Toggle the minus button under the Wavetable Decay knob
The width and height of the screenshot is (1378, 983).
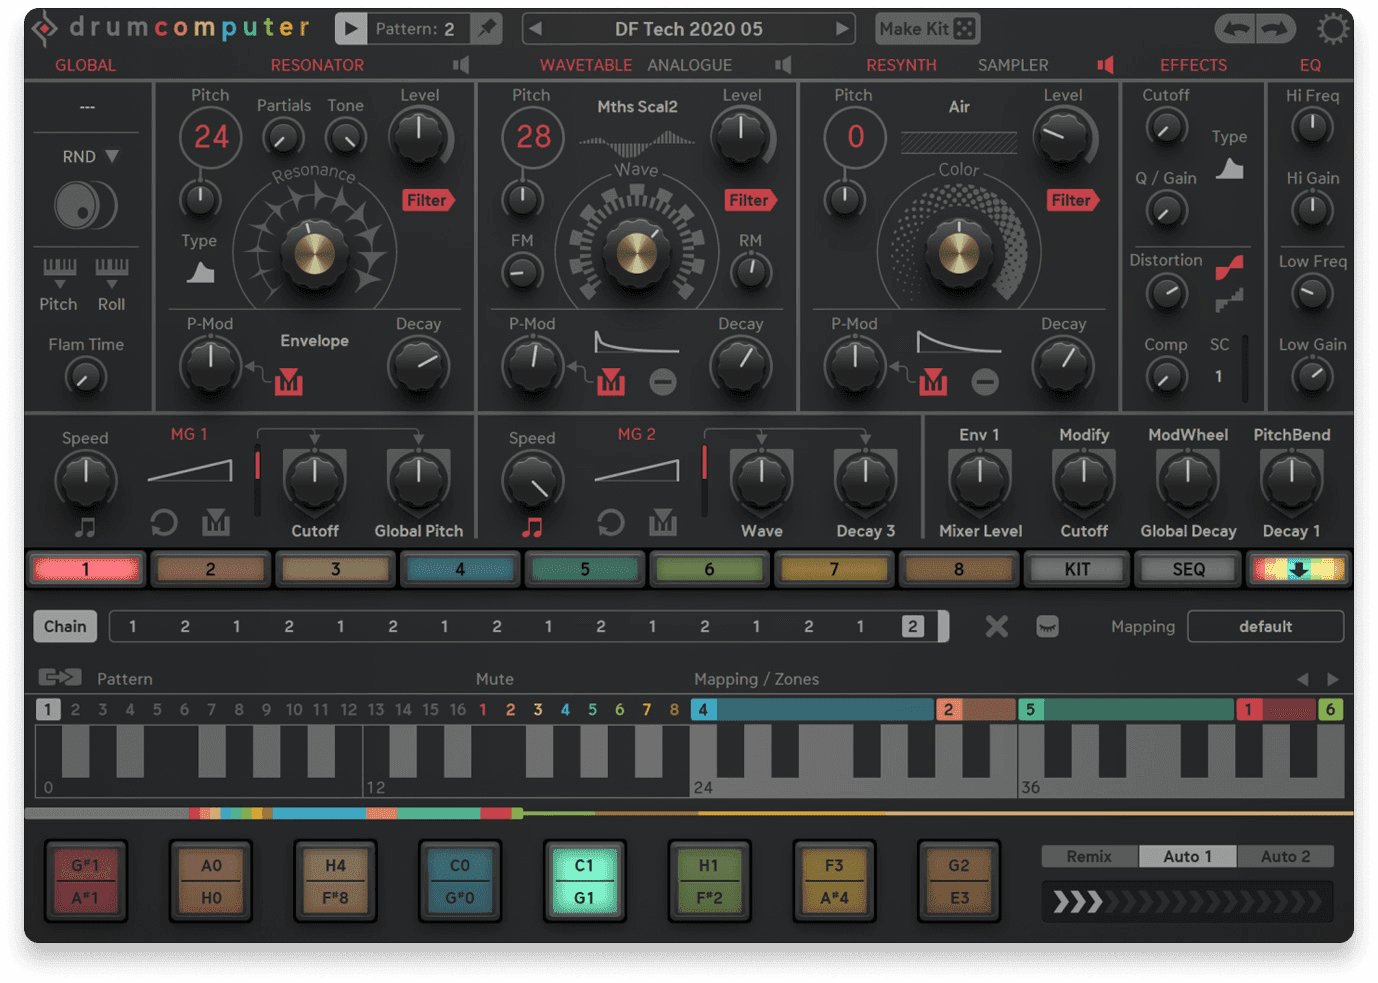pos(662,381)
